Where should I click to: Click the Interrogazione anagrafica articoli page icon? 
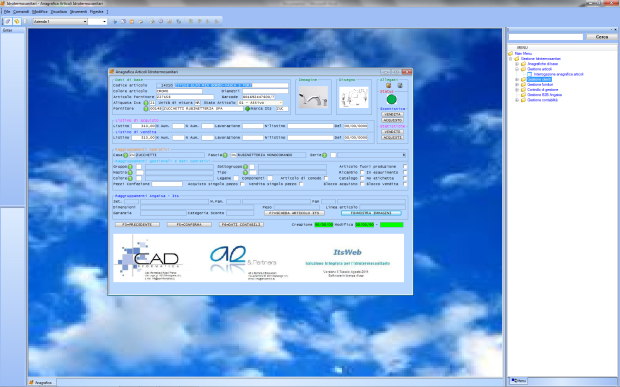click(x=529, y=74)
